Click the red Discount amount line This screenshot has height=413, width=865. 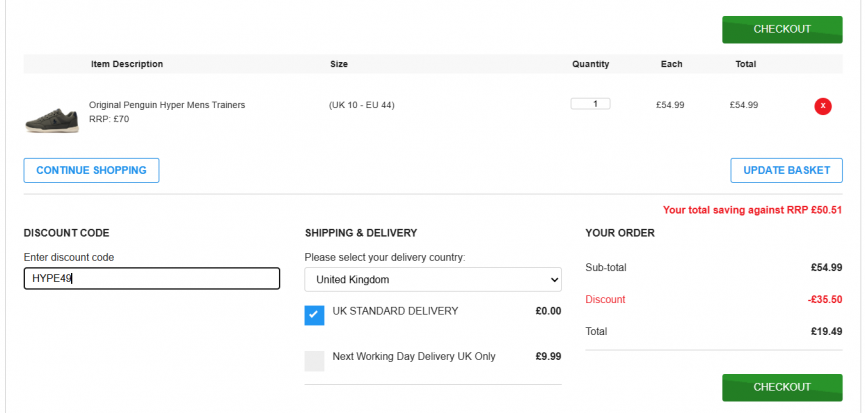click(713, 299)
